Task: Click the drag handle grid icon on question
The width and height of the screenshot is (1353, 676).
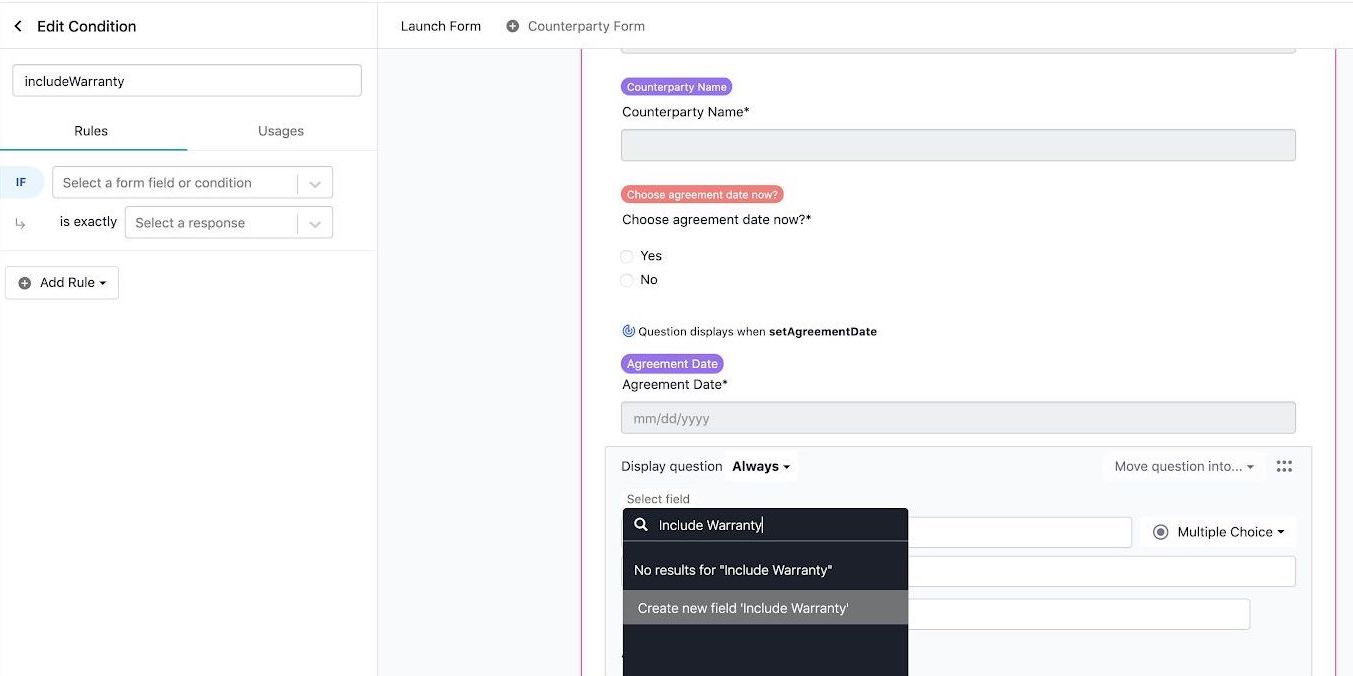Action: [1284, 466]
